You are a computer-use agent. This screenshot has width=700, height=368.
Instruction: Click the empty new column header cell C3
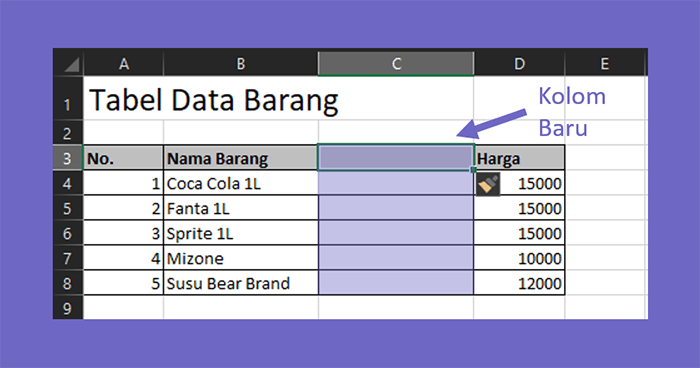coord(396,158)
